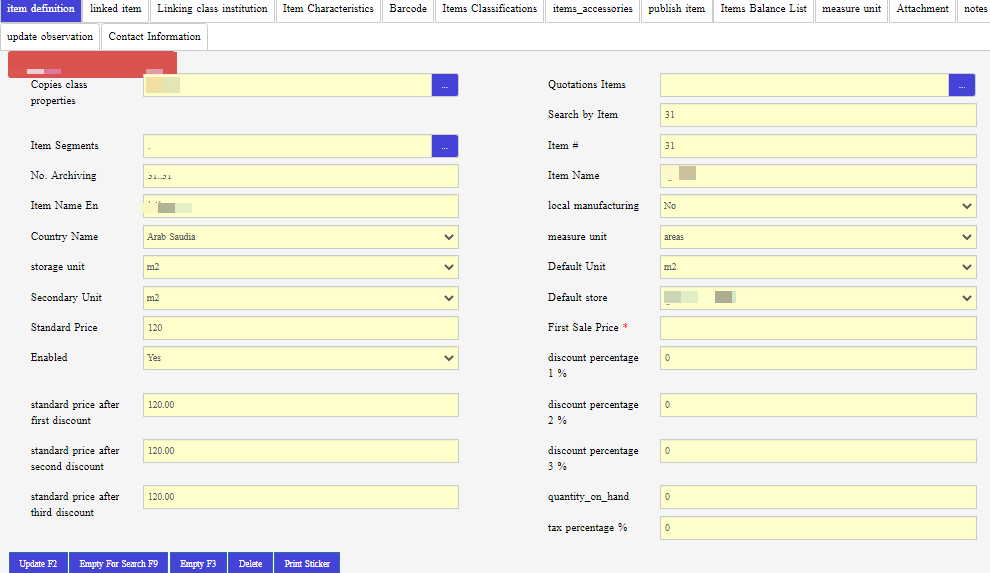This screenshot has height=573, width=990.
Task: Focus the First Sale Price field
Action: coord(817,328)
